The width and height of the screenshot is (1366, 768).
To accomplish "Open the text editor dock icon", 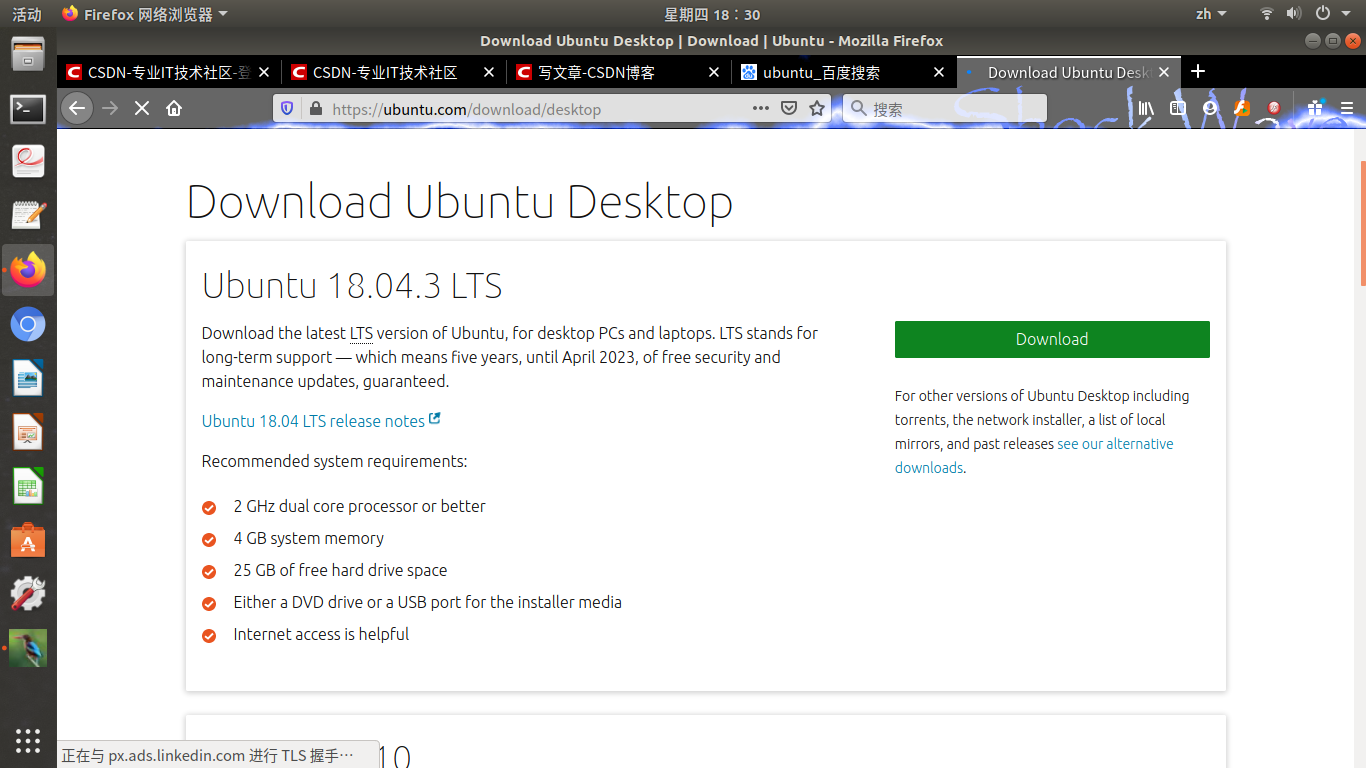I will (x=28, y=215).
